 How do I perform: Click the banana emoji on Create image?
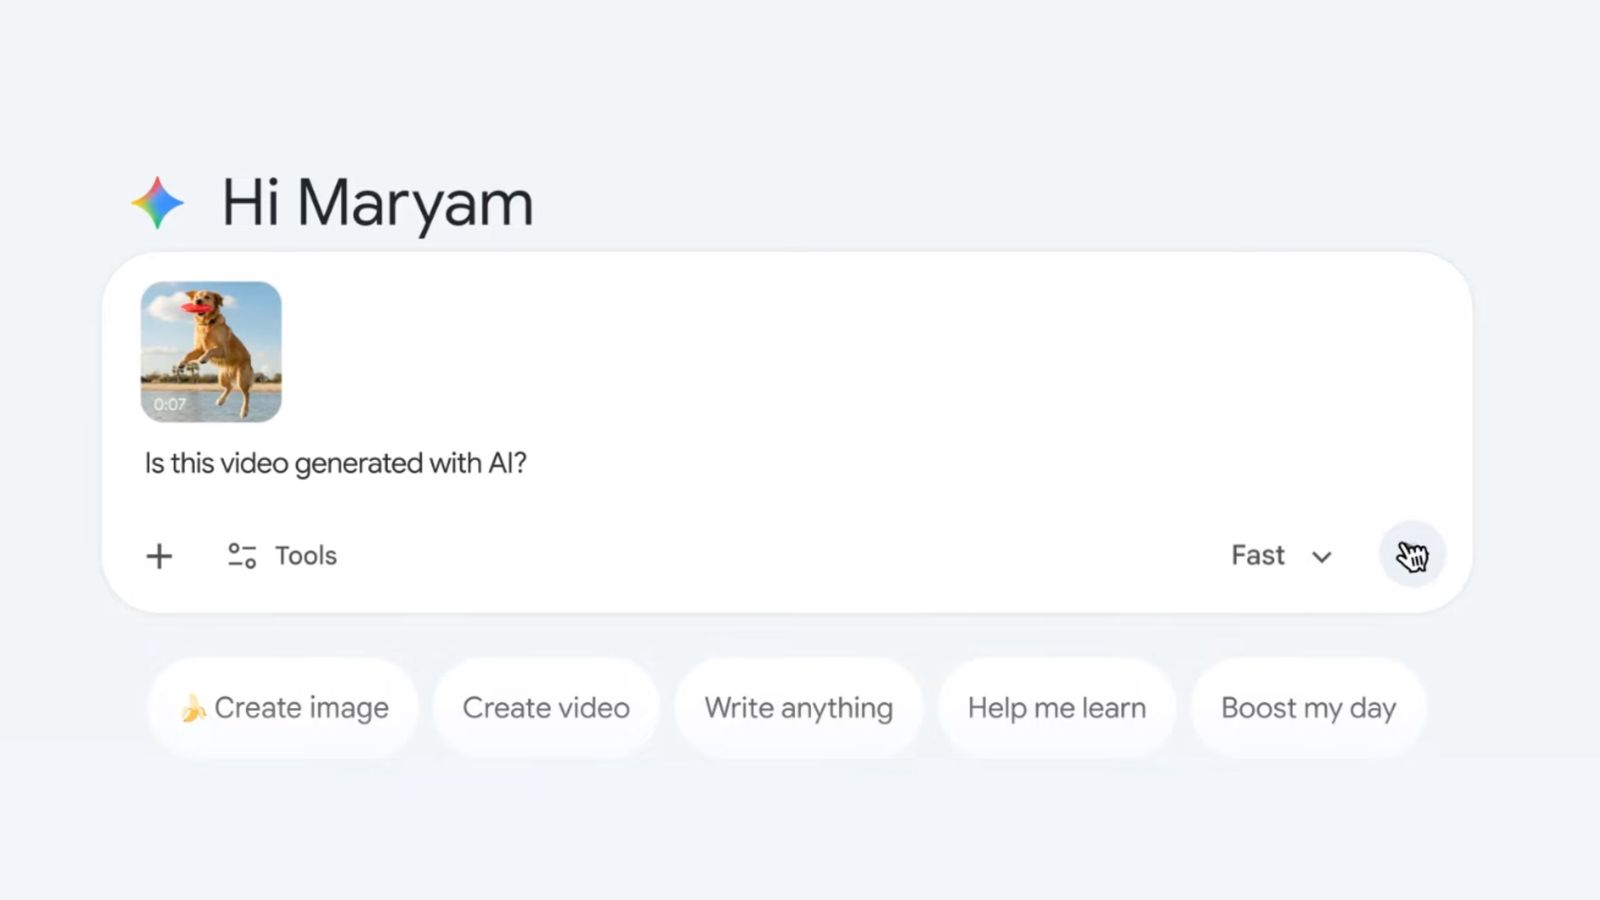193,708
